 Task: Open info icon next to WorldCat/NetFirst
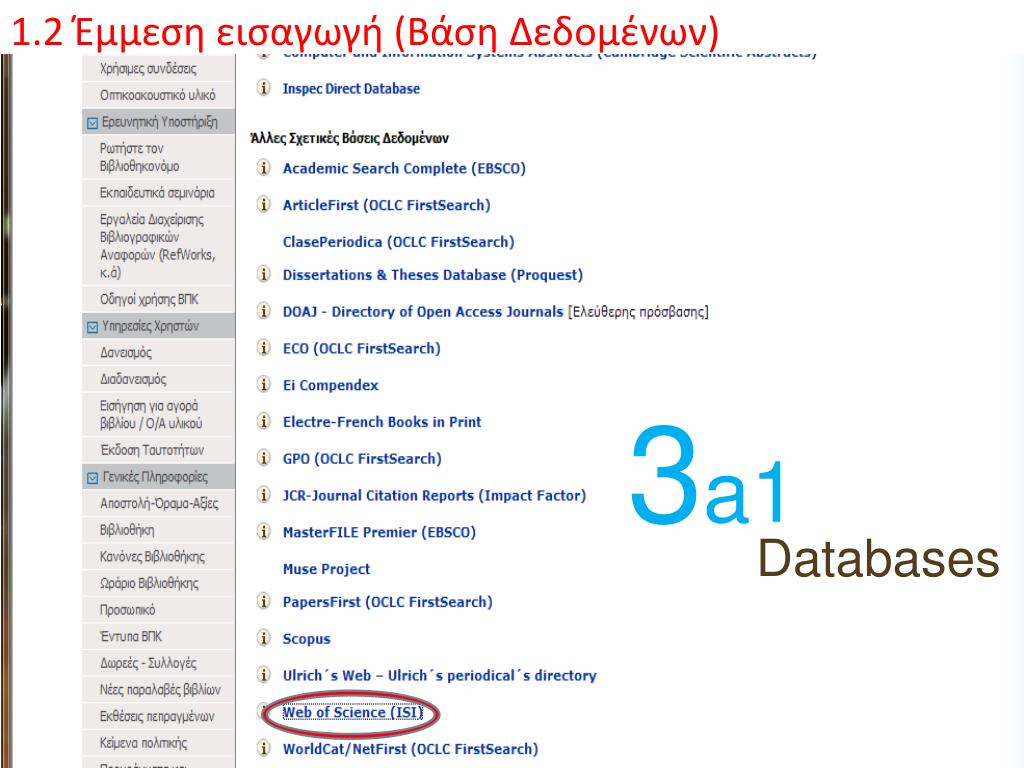(263, 748)
